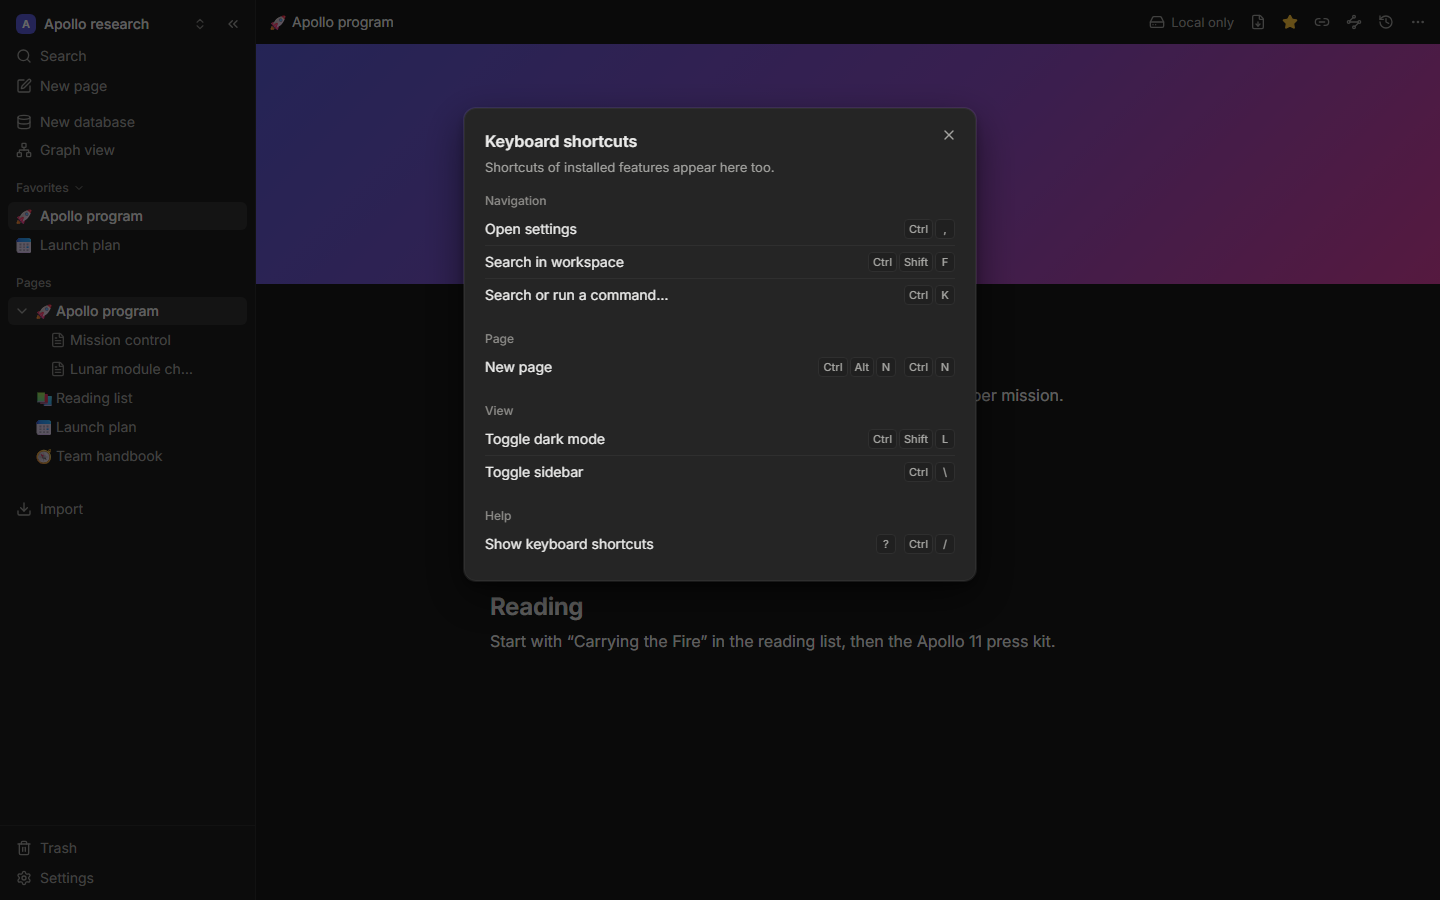Collapse the Apollo program page tree
Viewport: 1440px width, 900px height.
coord(22,311)
